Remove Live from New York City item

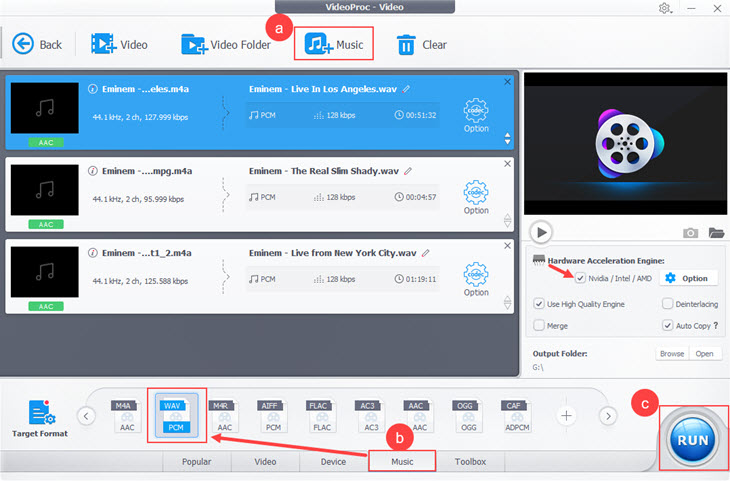pos(507,246)
